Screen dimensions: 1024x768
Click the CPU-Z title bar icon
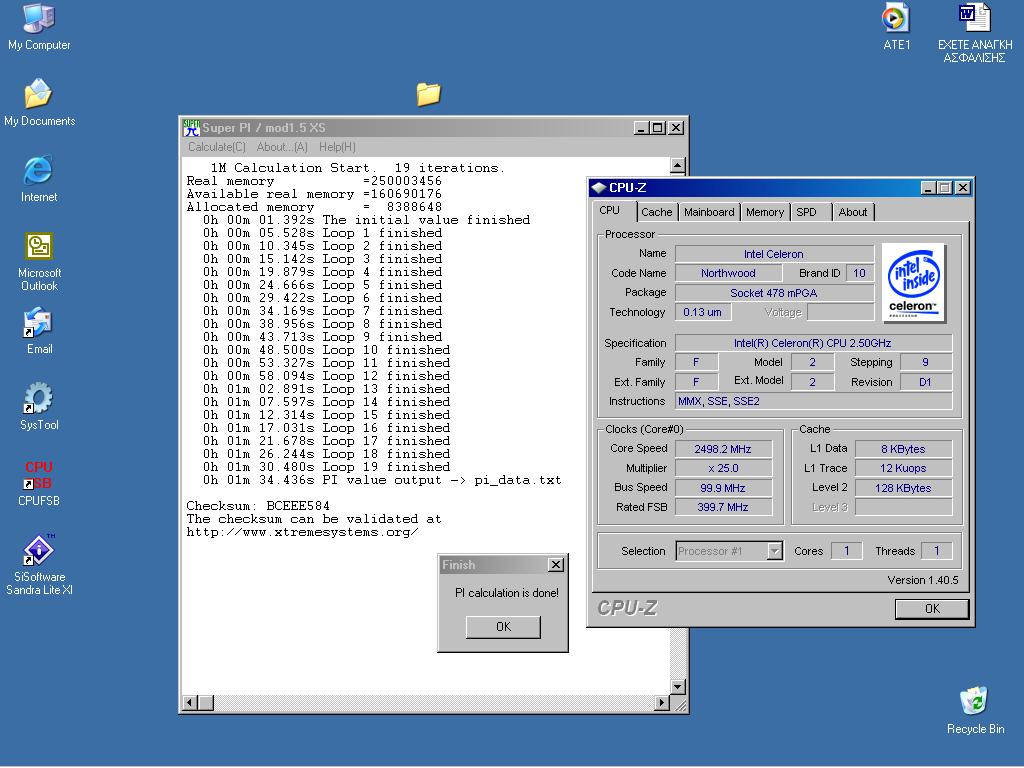[598, 188]
